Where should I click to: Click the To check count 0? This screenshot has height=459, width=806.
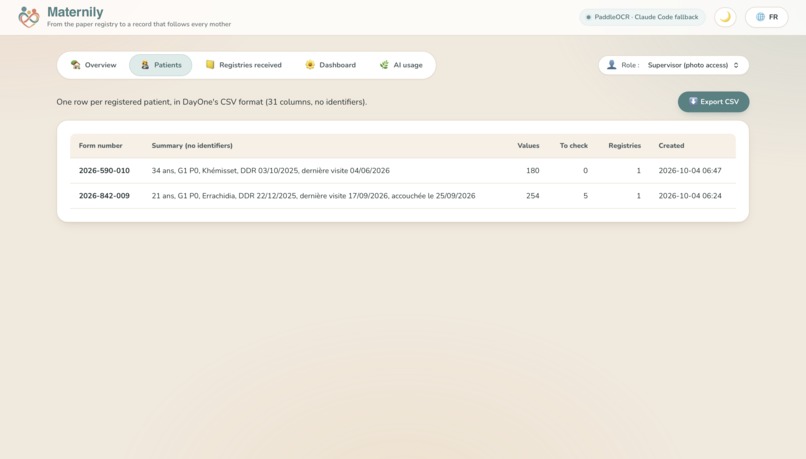tap(585, 171)
